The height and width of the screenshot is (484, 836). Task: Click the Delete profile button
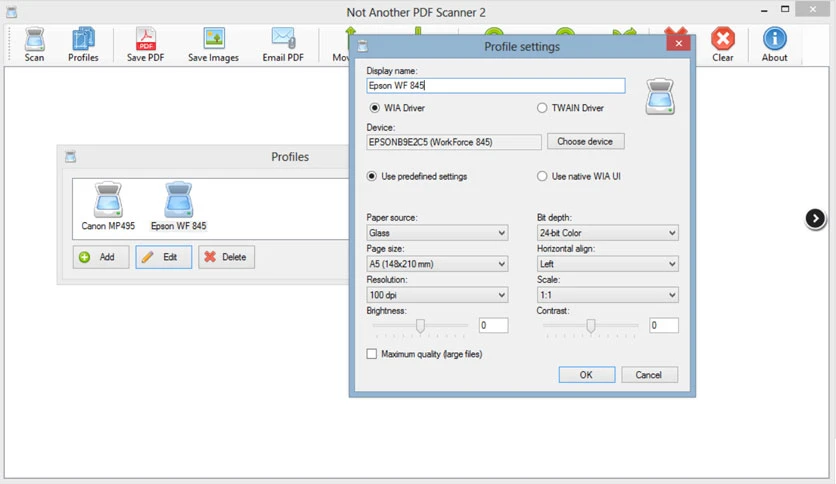[227, 257]
